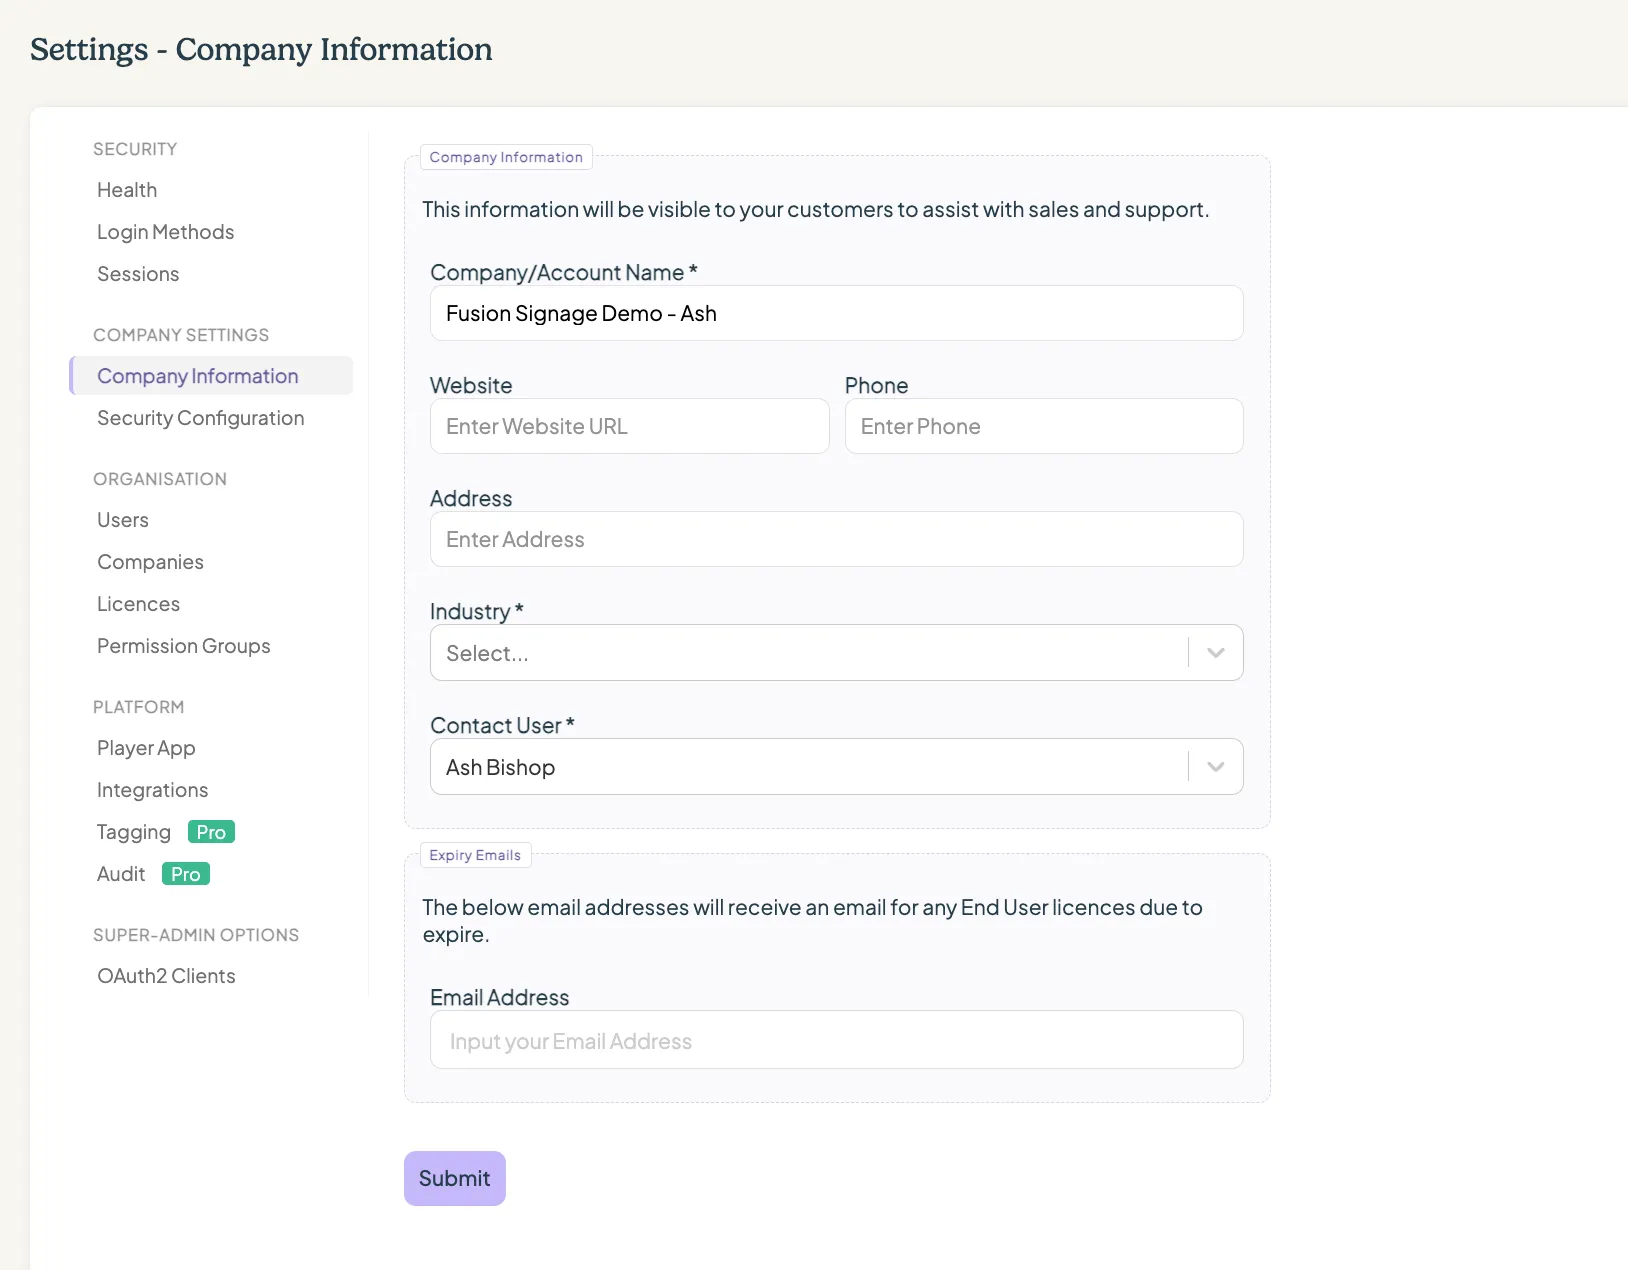Select Company Information in sidebar
Viewport: 1628px width, 1270px height.
(x=211, y=376)
